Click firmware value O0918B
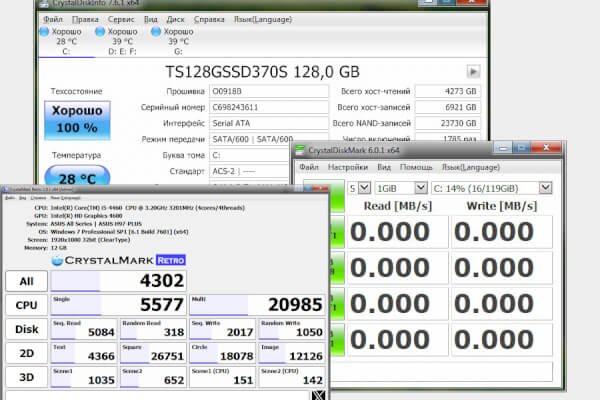600x400 pixels. click(269, 91)
